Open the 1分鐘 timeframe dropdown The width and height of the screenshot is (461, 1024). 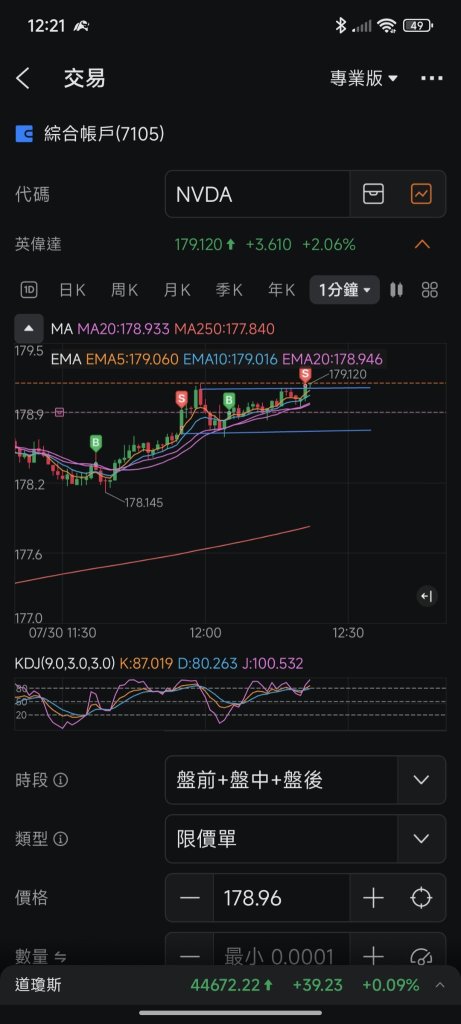345,290
